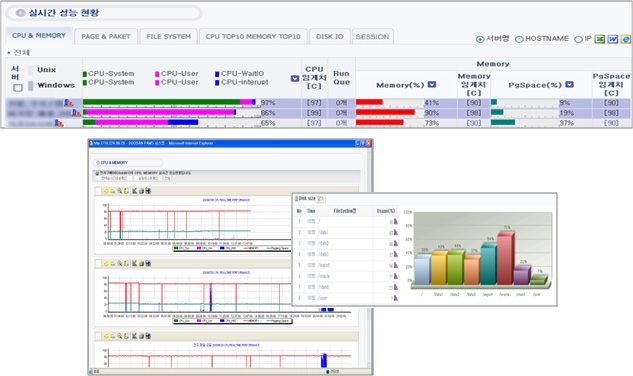Select the HOSTNAME radio option
This screenshot has width=633, height=376.
[x=519, y=39]
